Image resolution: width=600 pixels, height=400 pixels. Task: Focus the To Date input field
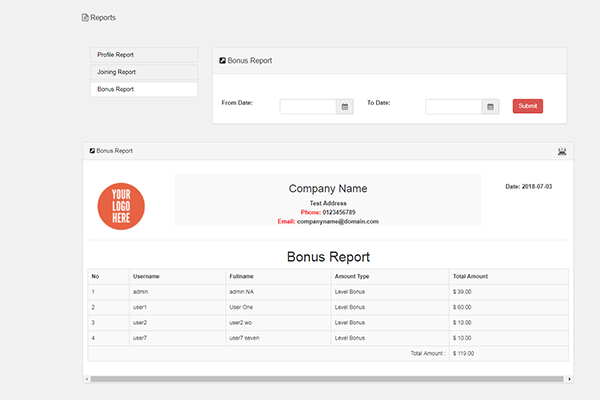[453, 106]
